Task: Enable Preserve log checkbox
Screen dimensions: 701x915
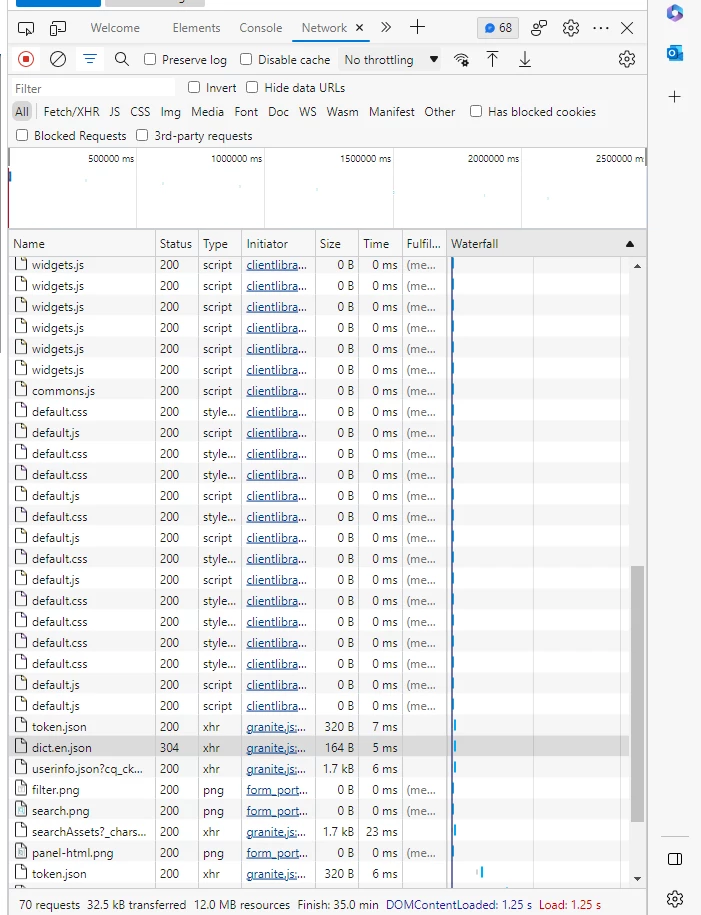Action: tap(150, 59)
